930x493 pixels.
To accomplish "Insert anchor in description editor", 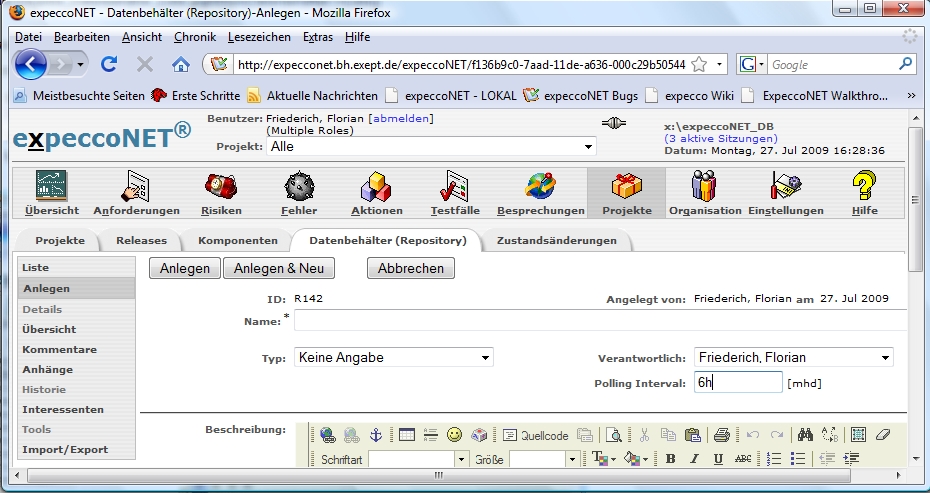I will coord(376,435).
